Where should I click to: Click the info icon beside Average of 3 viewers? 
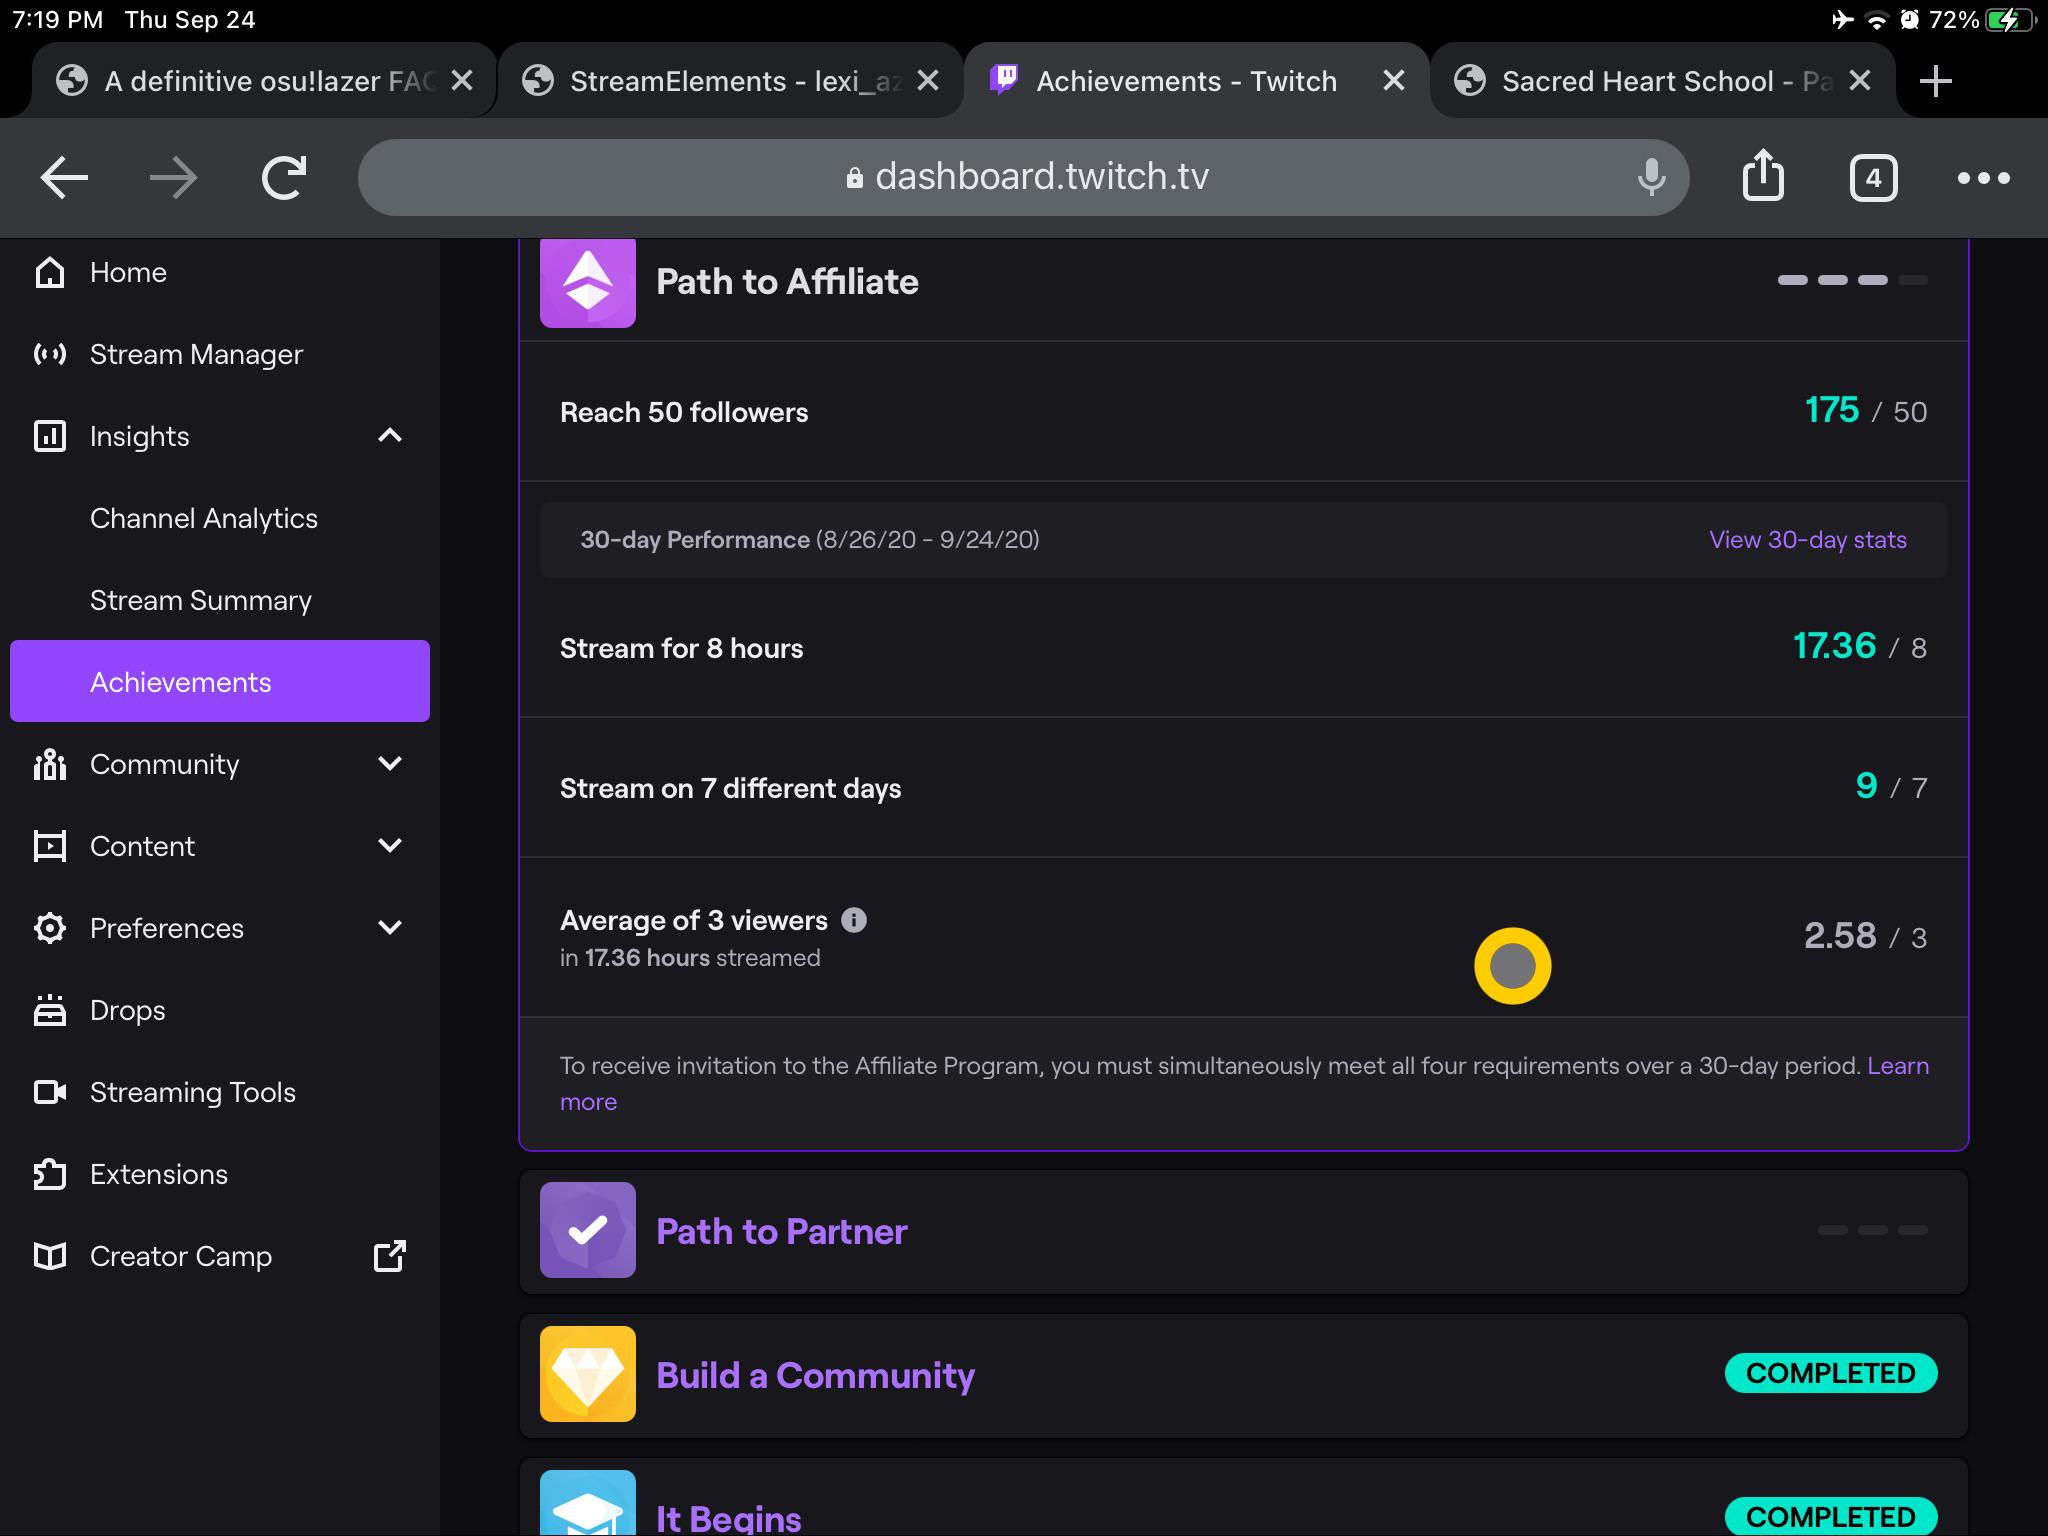coord(853,920)
